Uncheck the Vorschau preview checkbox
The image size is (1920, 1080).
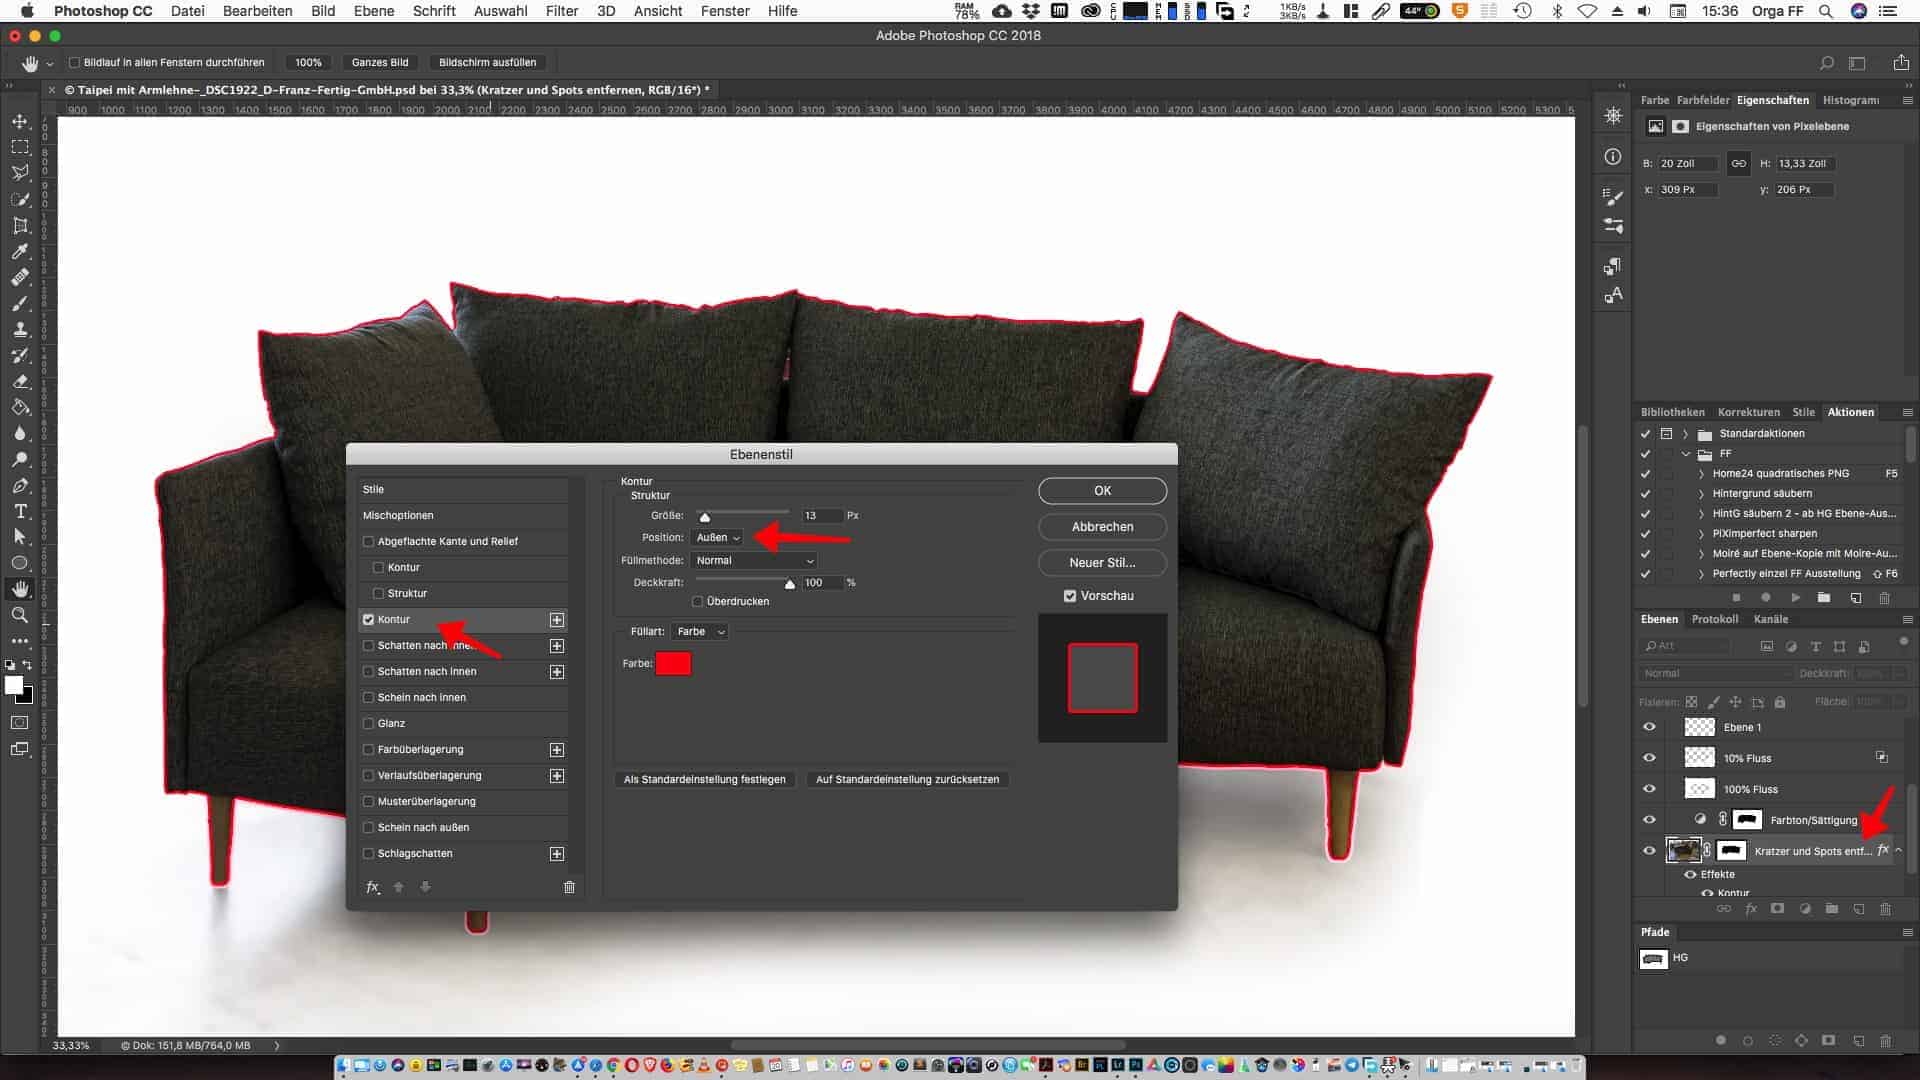(1070, 596)
